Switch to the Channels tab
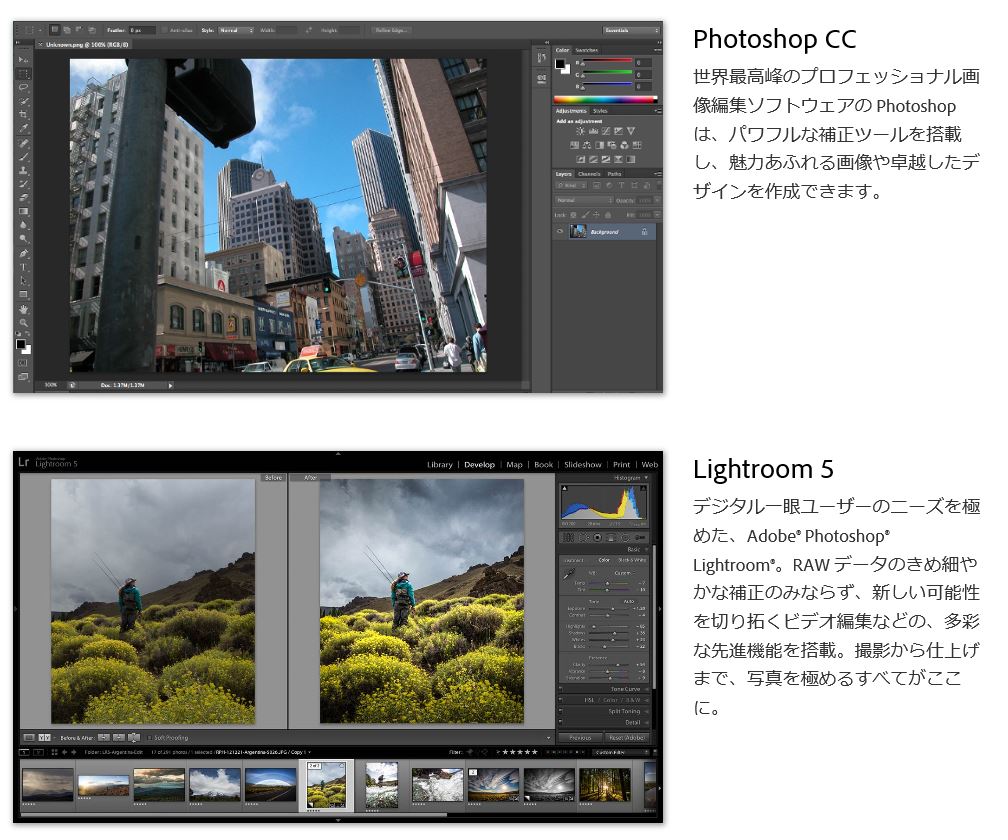Screen dimensions: 1008x840 589,174
